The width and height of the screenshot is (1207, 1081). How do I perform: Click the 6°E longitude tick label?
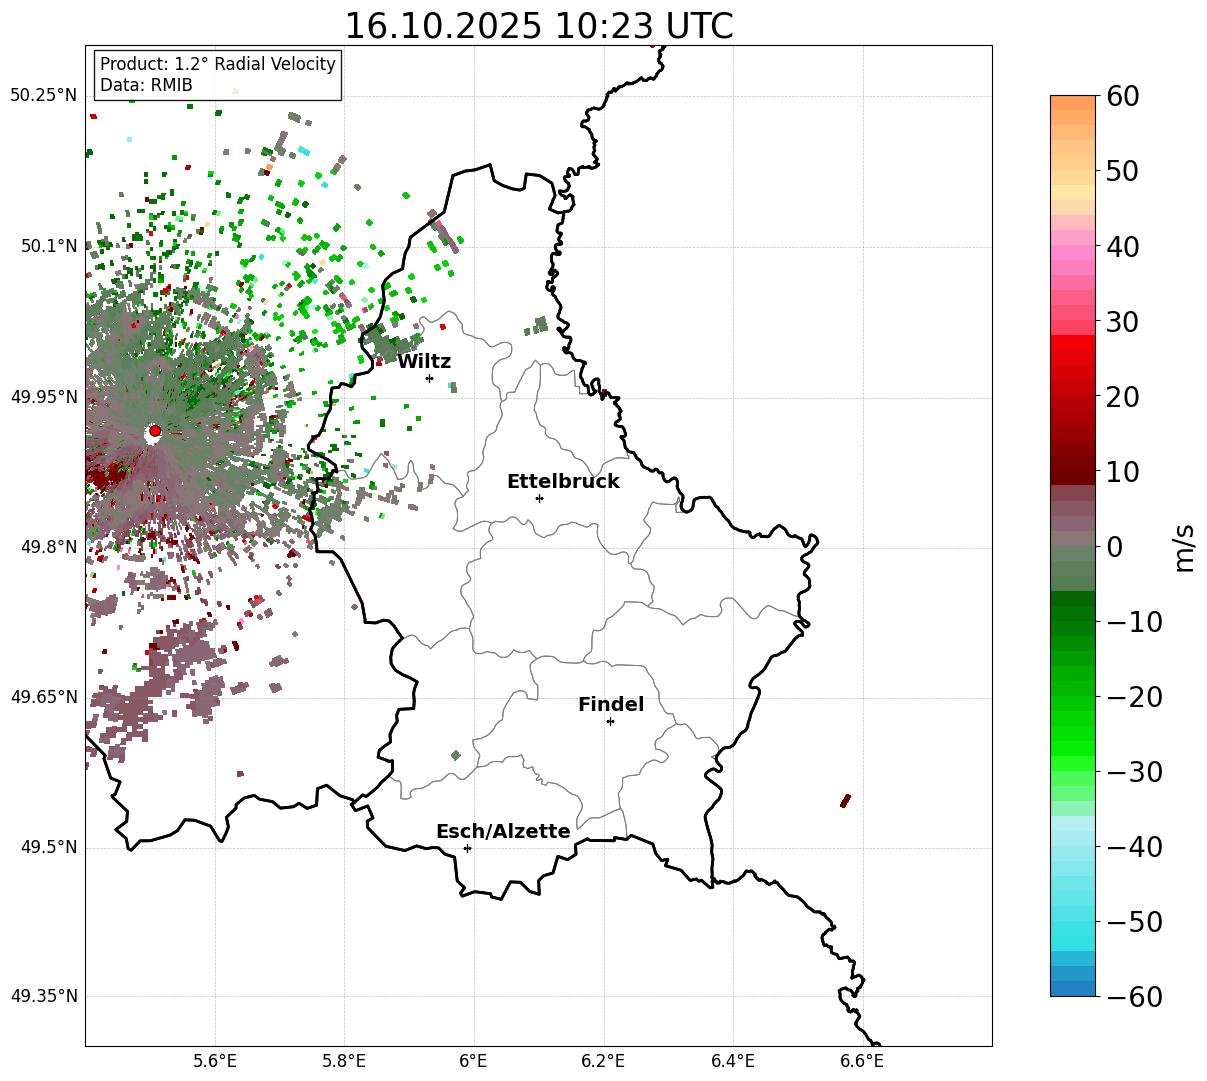474,1061
